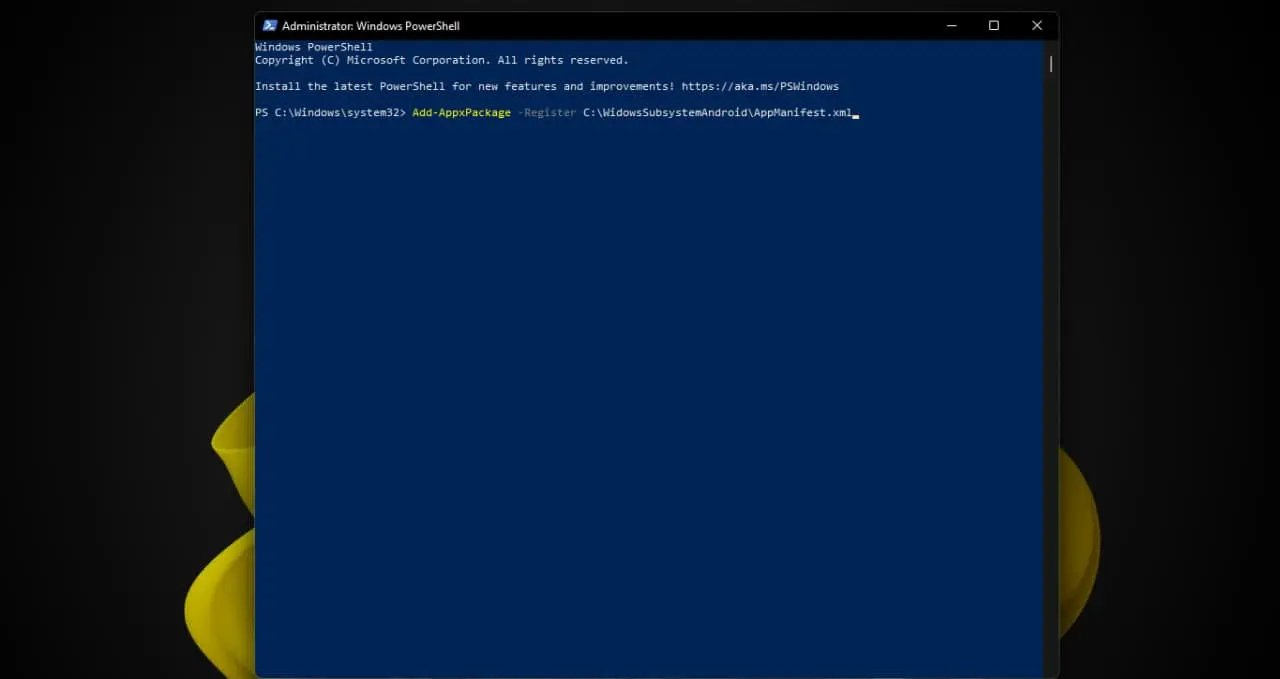1280x679 pixels.
Task: Open the PowerShell icon system menu
Action: (x=269, y=26)
